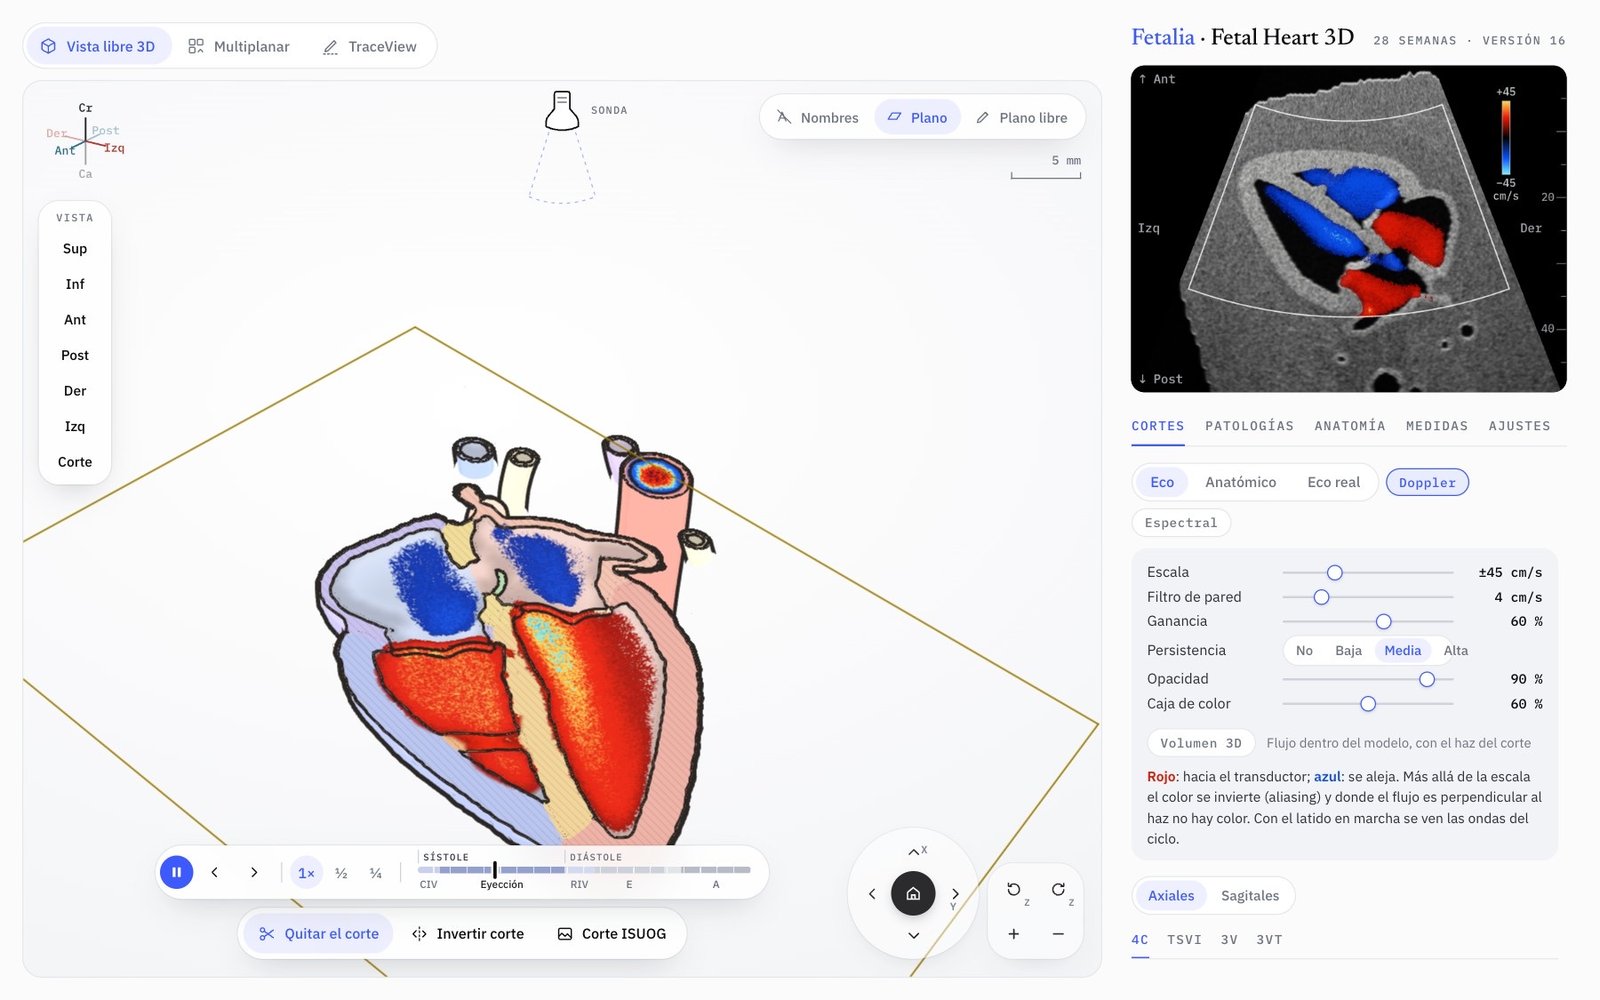Select Eco real rendering mode
Screen dimensions: 1600x1000
[x=1333, y=482]
